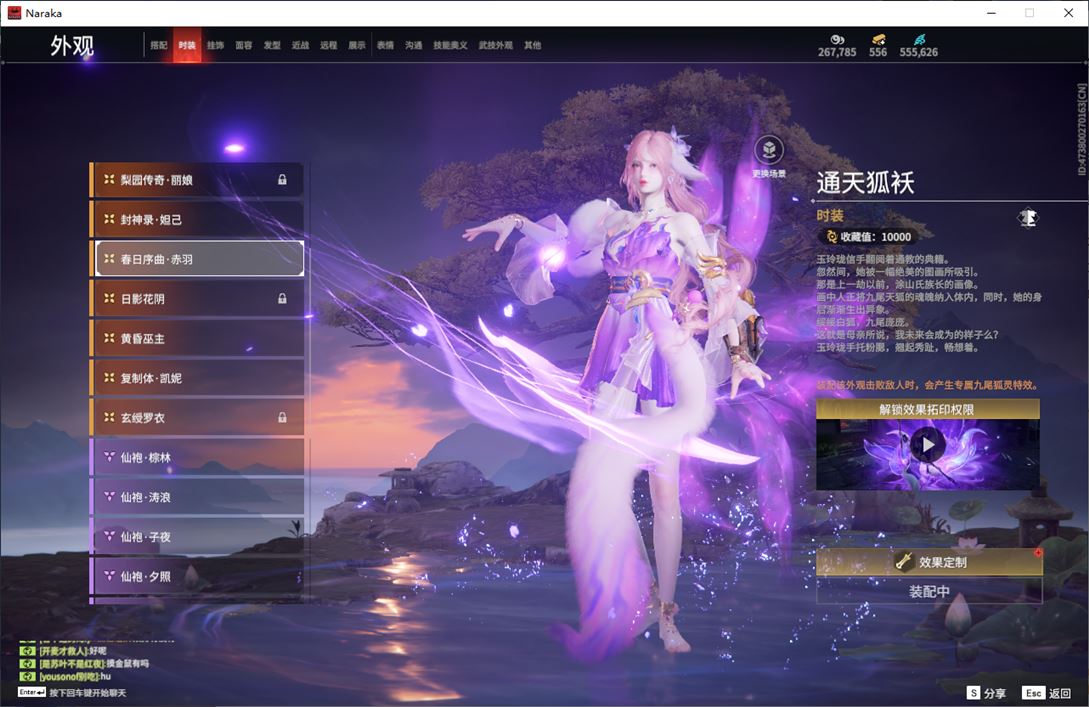The image size is (1089, 707).
Task: Click the 装配中 button
Action: (x=929, y=592)
